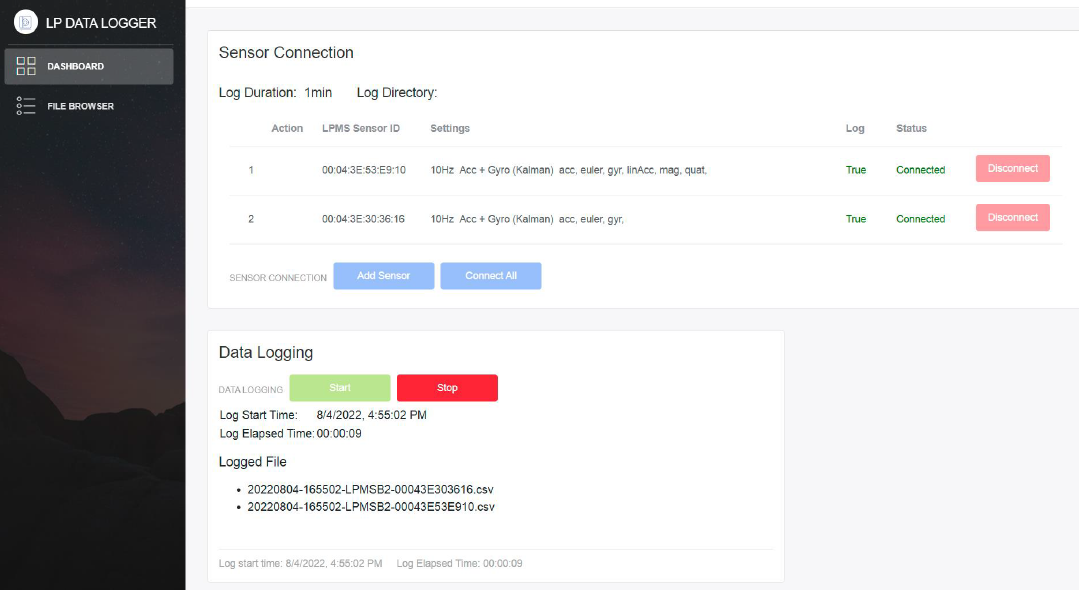Click the Settings column header
The image size is (1079, 590).
[450, 128]
